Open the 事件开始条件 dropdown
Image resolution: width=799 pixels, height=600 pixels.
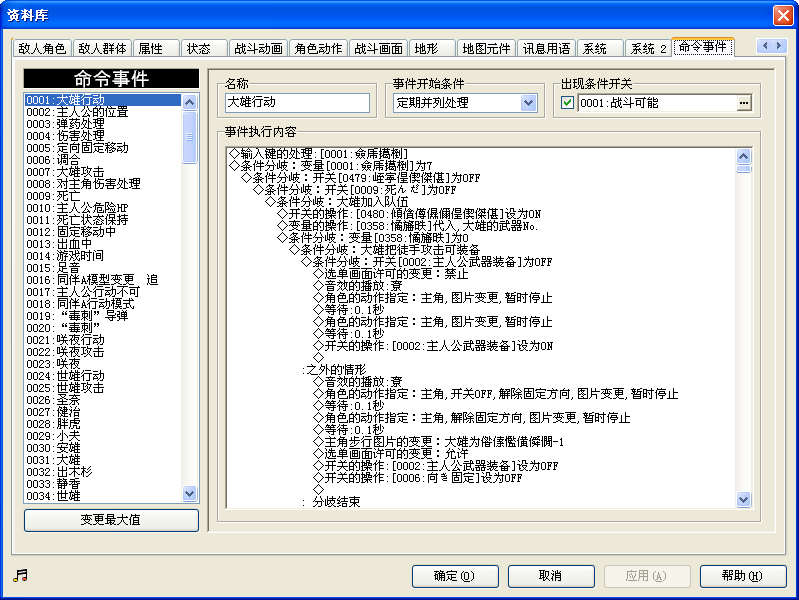[528, 103]
